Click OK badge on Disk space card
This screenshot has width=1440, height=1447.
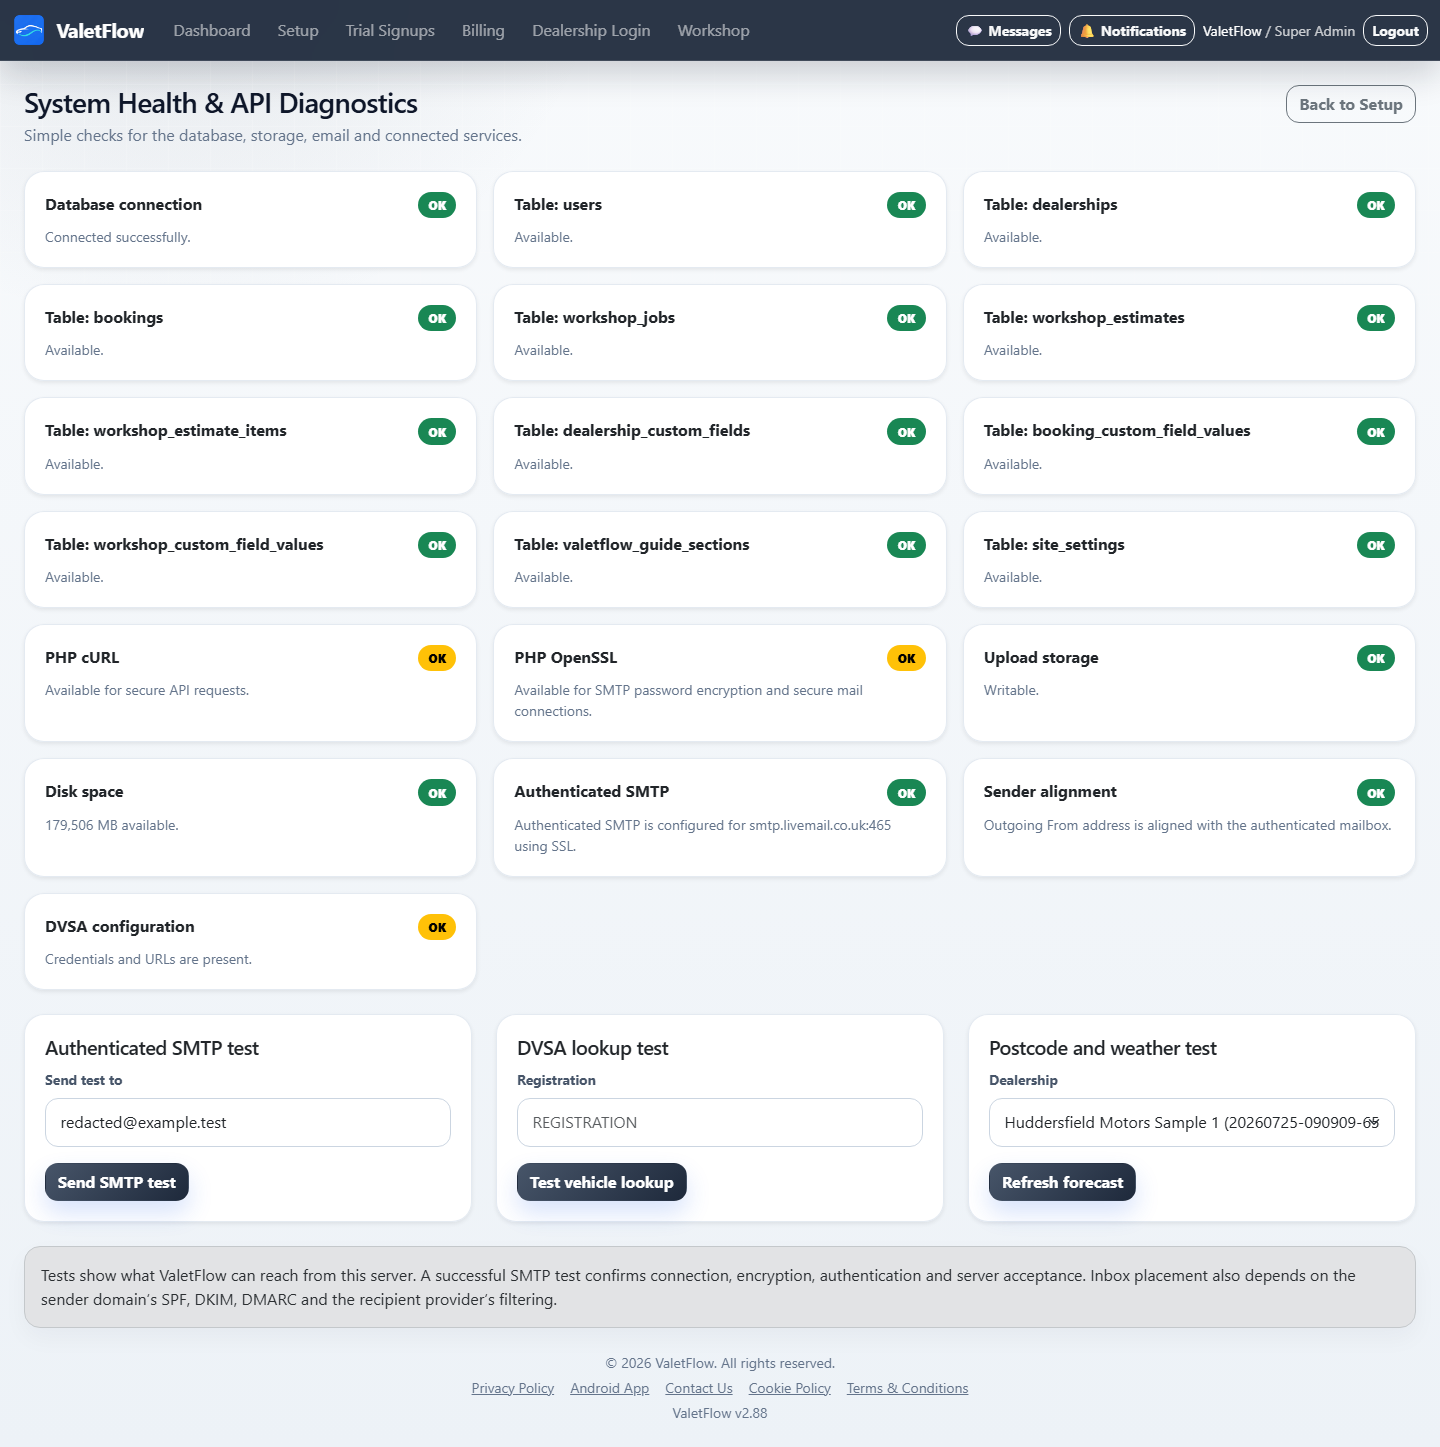(x=437, y=793)
